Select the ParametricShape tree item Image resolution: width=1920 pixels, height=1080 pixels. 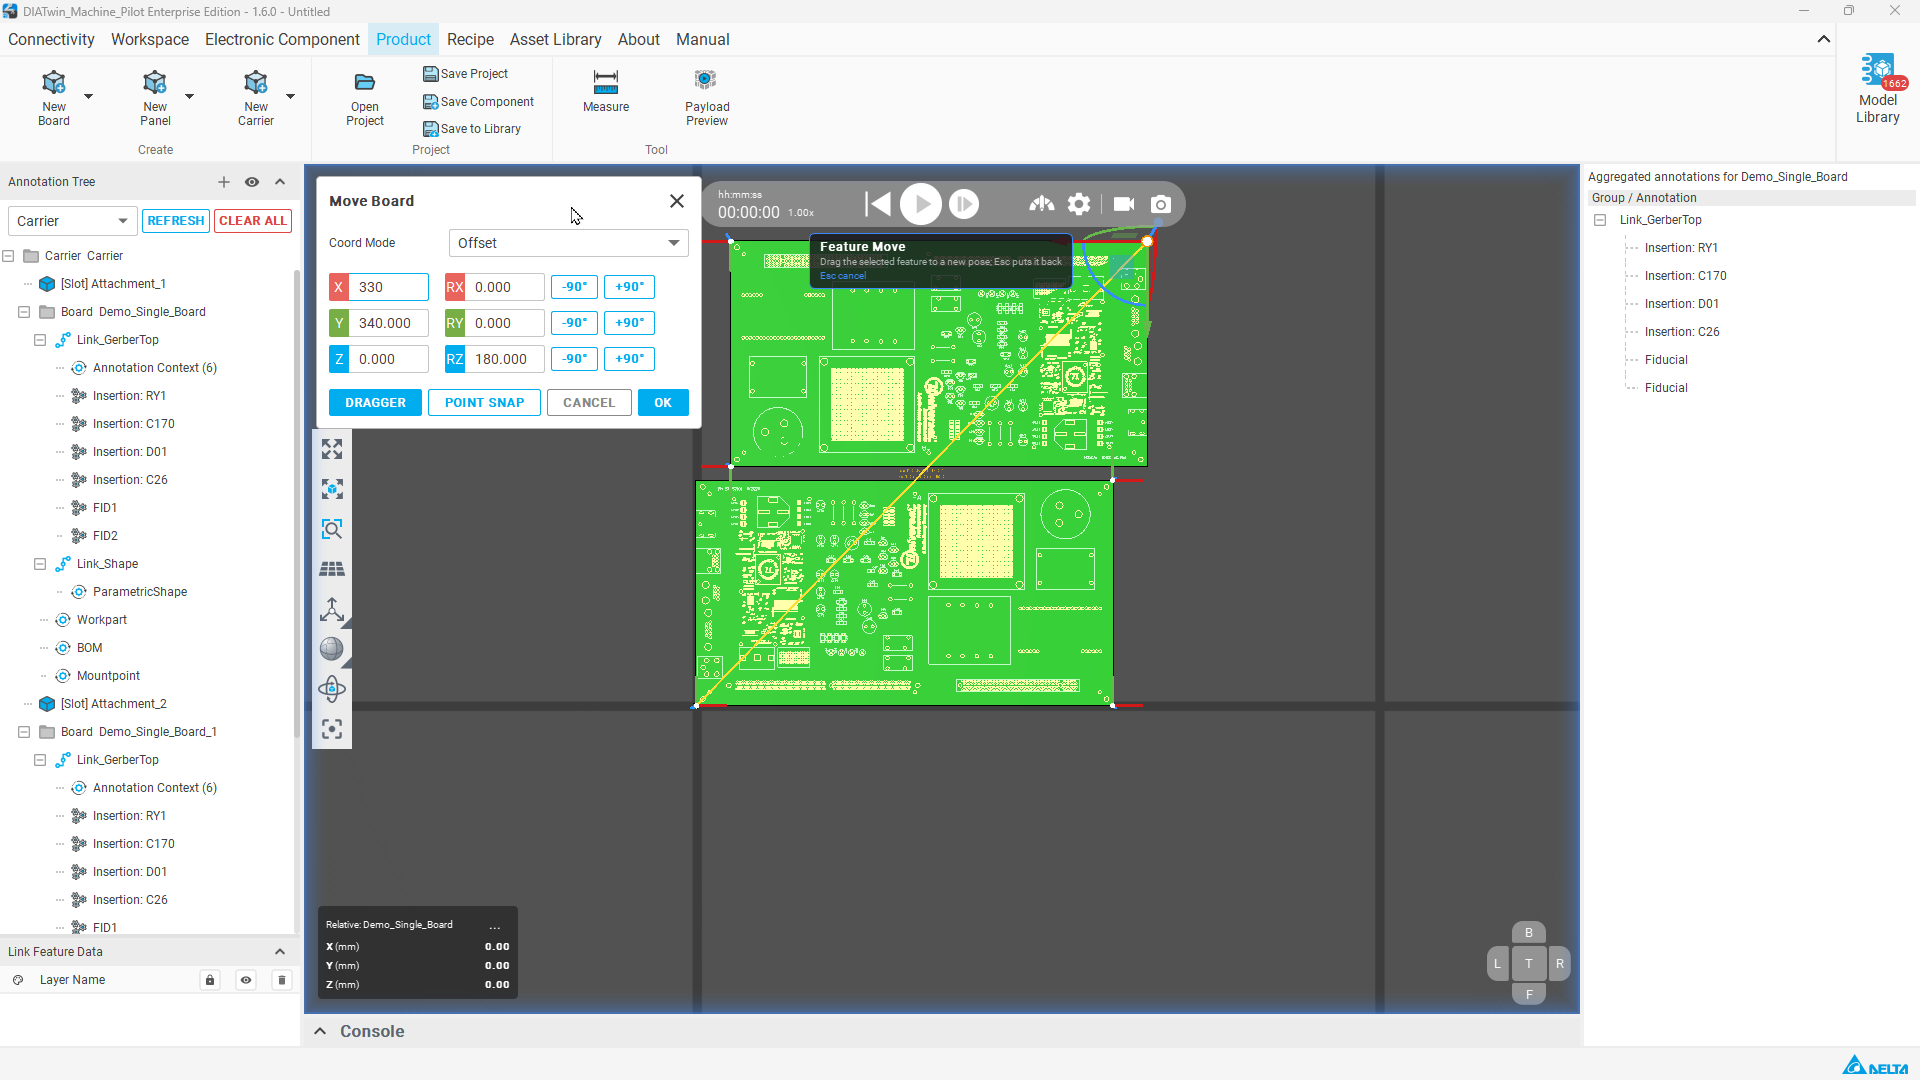pyautogui.click(x=140, y=592)
